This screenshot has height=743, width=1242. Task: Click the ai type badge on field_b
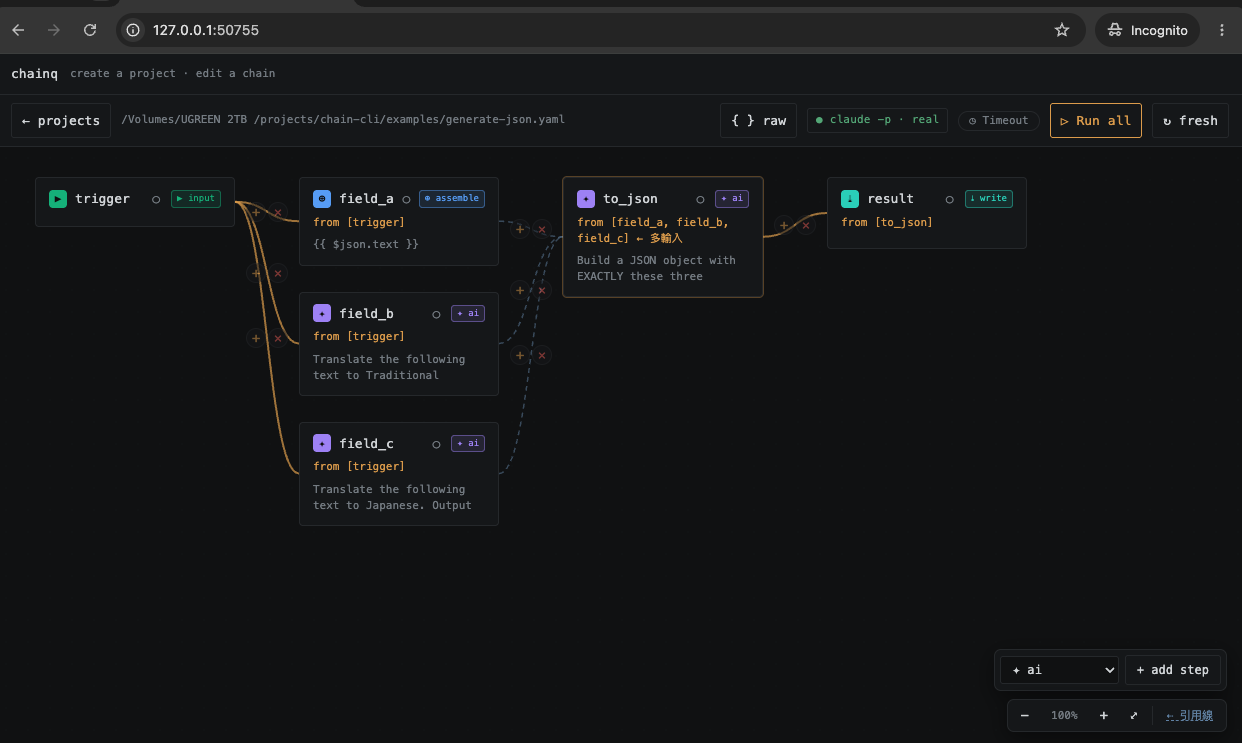pyautogui.click(x=468, y=313)
